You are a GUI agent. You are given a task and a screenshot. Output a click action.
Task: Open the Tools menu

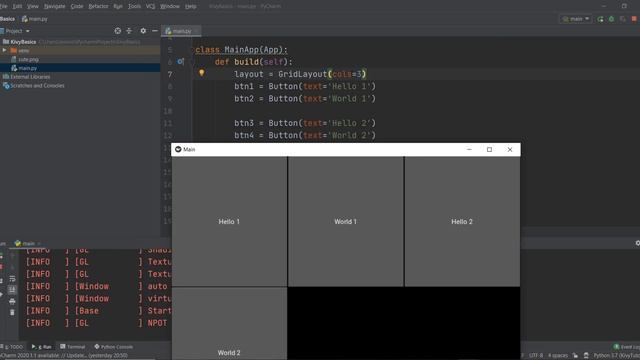pyautogui.click(x=134, y=6)
